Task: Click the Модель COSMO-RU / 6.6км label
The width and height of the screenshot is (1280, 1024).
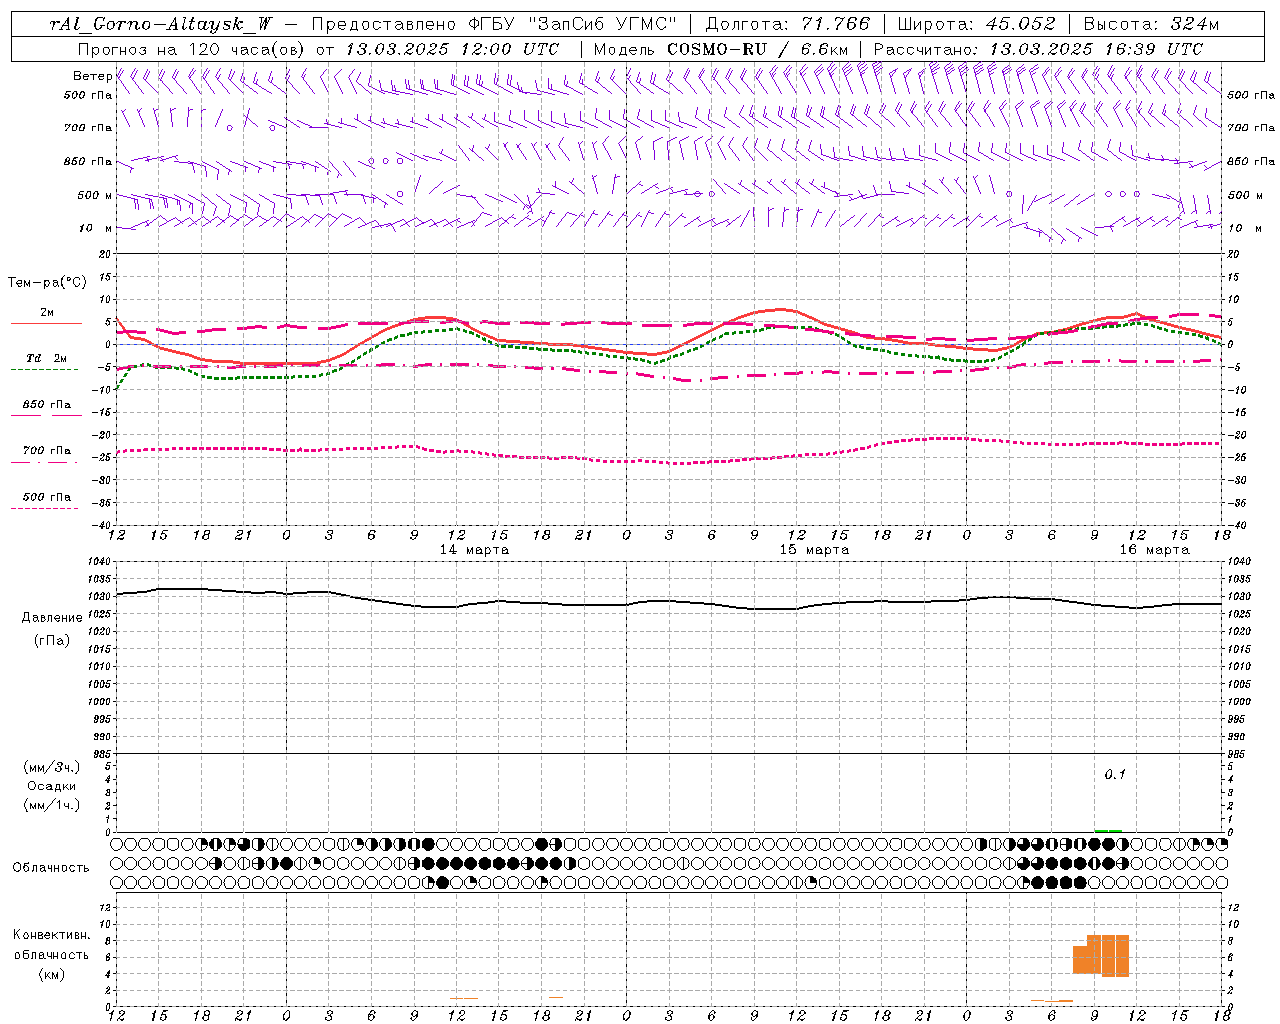Action: 721,49
